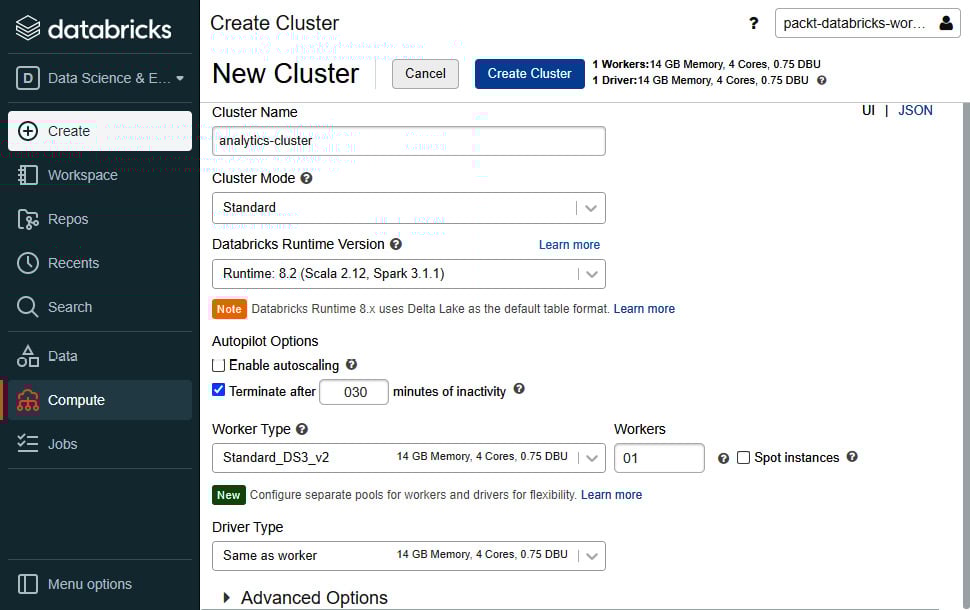This screenshot has width=970, height=610.
Task: Click the Recents clock icon
Action: (28, 263)
